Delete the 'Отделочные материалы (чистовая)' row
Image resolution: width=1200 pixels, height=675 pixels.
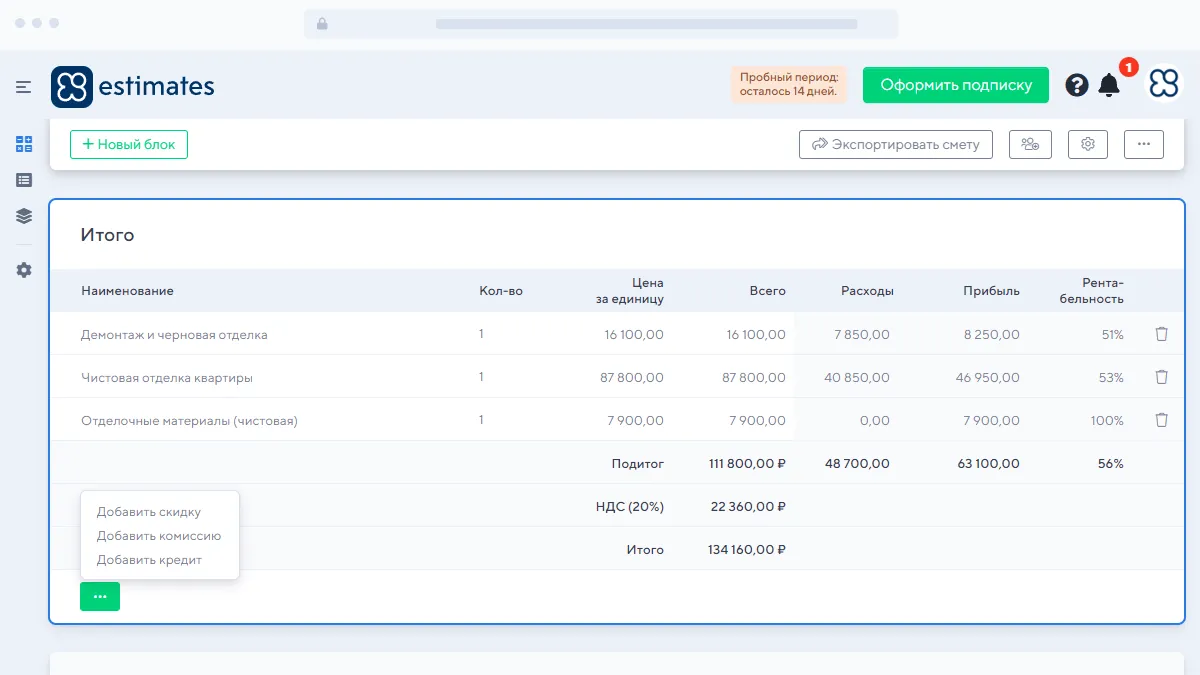click(1161, 420)
